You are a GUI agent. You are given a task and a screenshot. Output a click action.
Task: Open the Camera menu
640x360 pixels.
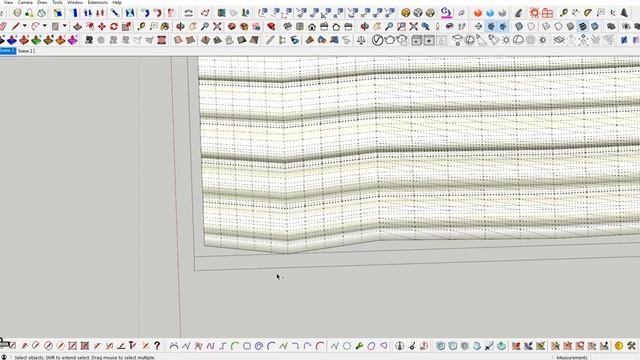pos(25,2)
